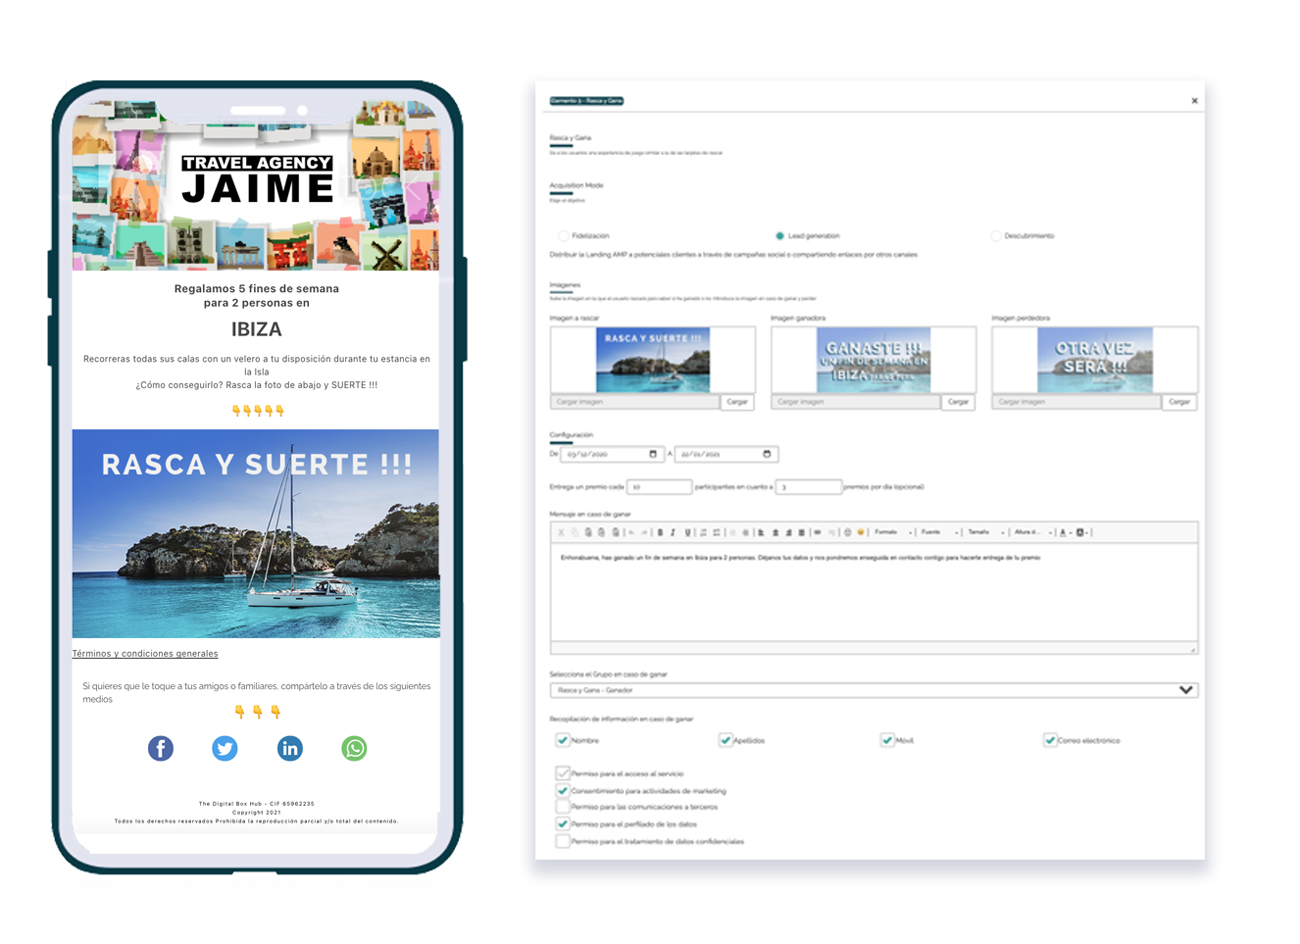This screenshot has height=944, width=1300.
Task: Click Cargar for Imagen perdedora
Action: (1179, 402)
